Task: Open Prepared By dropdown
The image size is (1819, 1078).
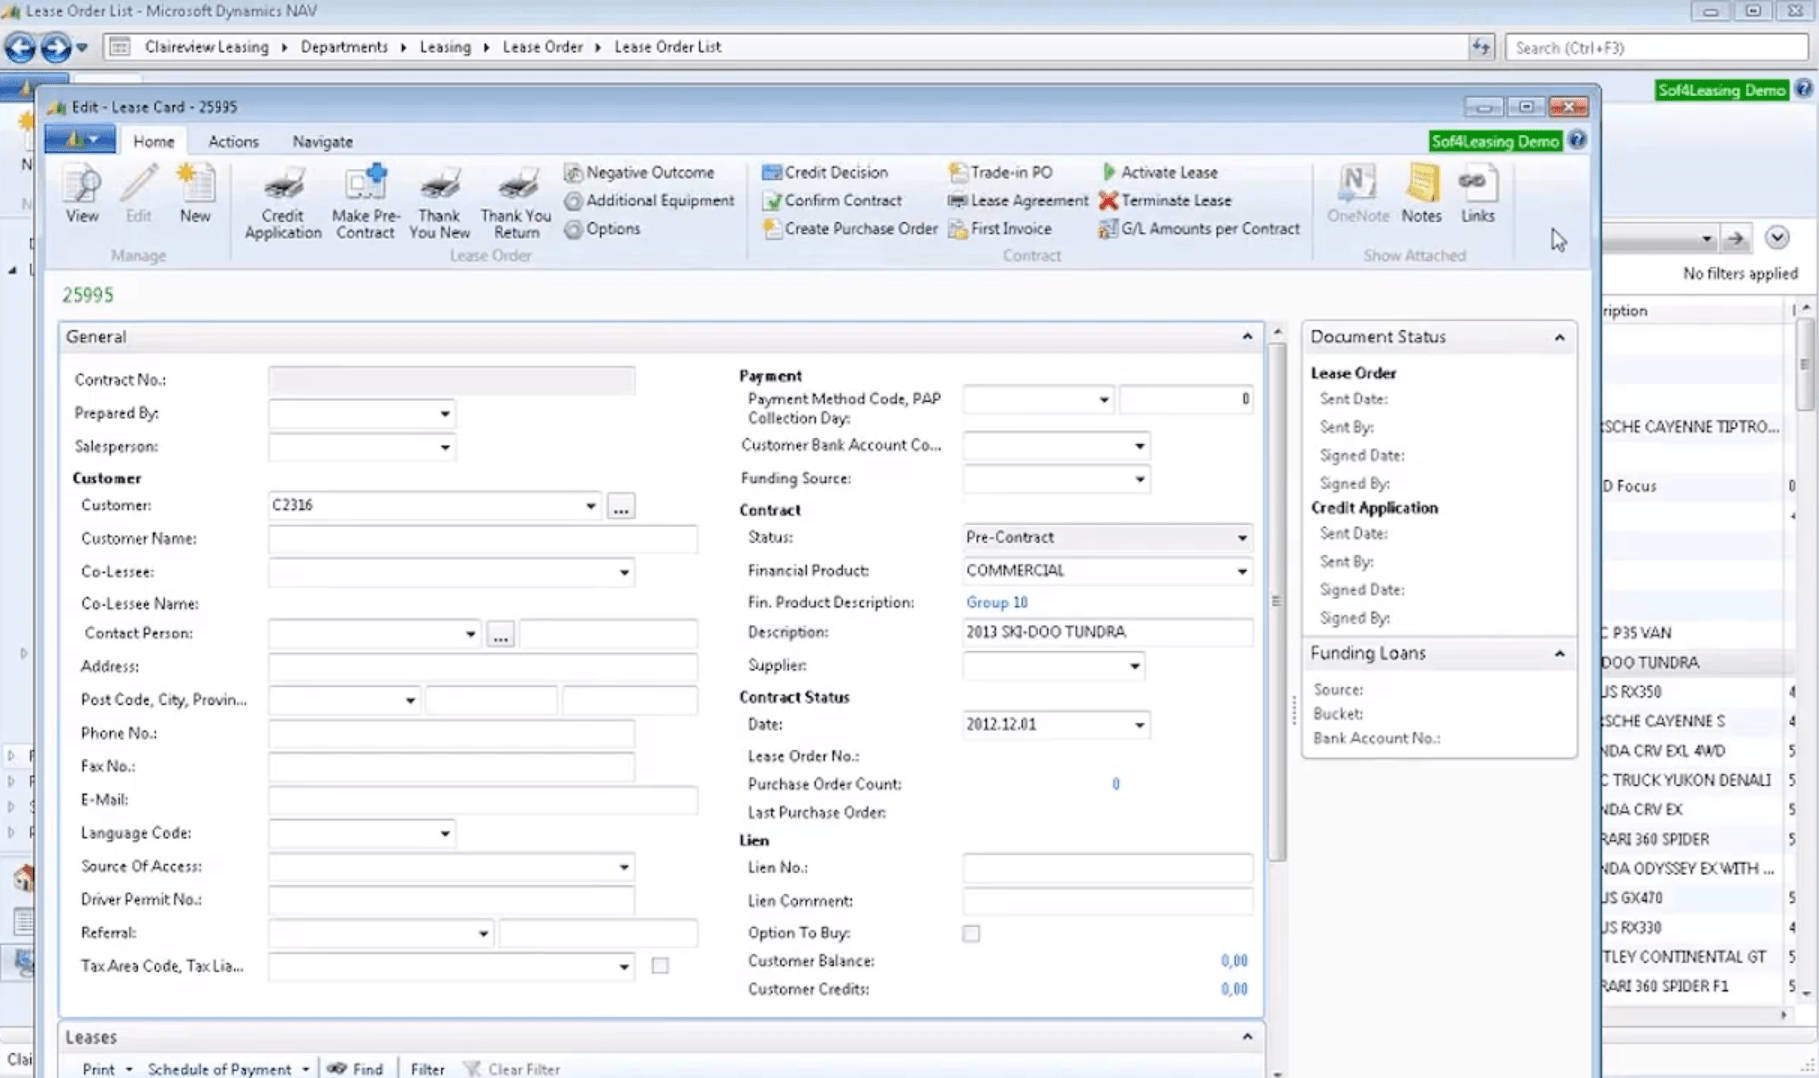Action: point(445,414)
